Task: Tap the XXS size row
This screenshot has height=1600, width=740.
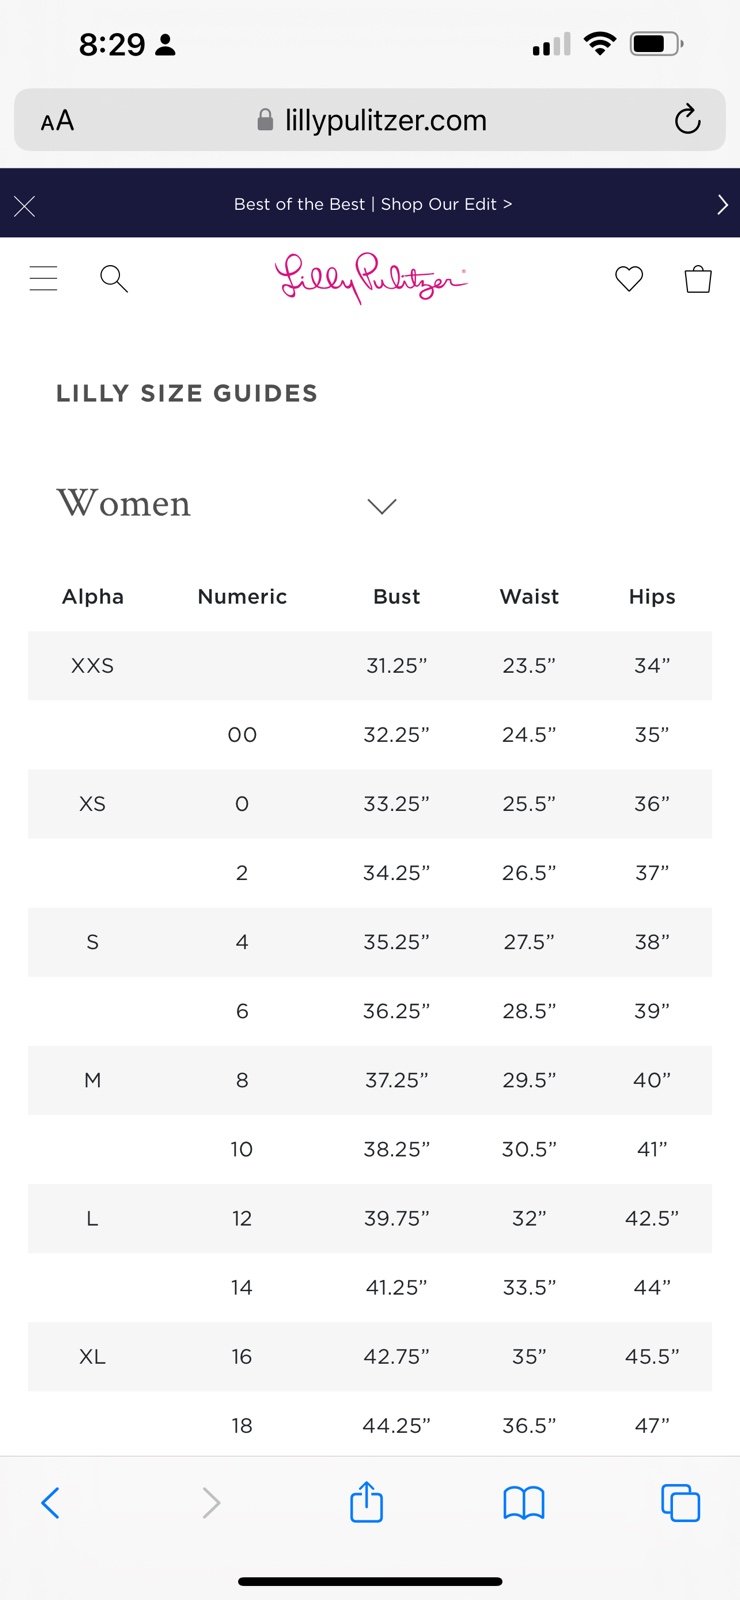Action: point(370,665)
